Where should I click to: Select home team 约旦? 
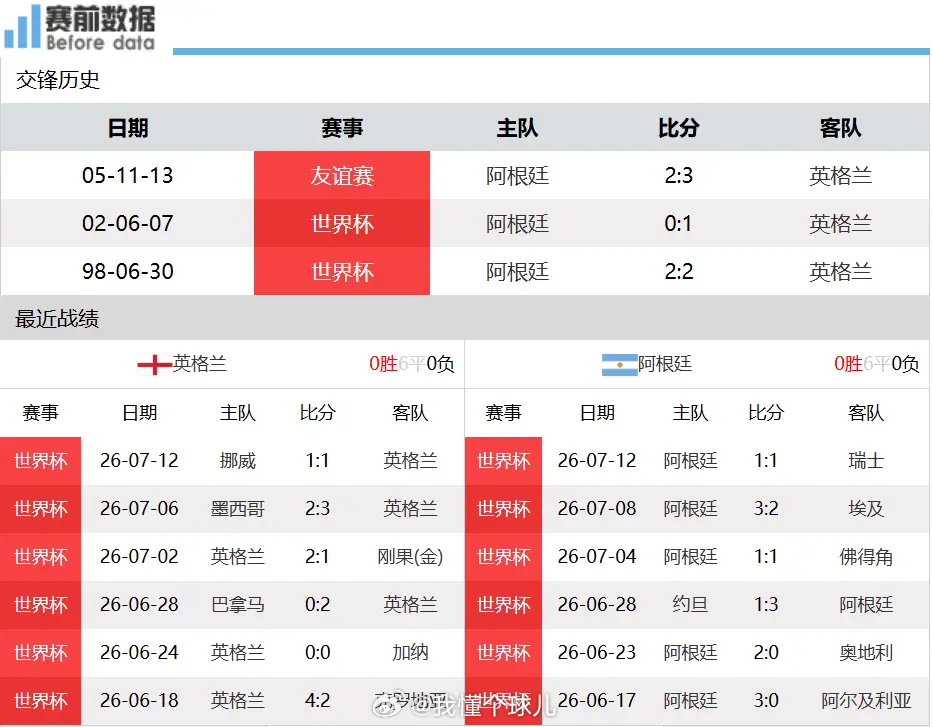(x=690, y=605)
